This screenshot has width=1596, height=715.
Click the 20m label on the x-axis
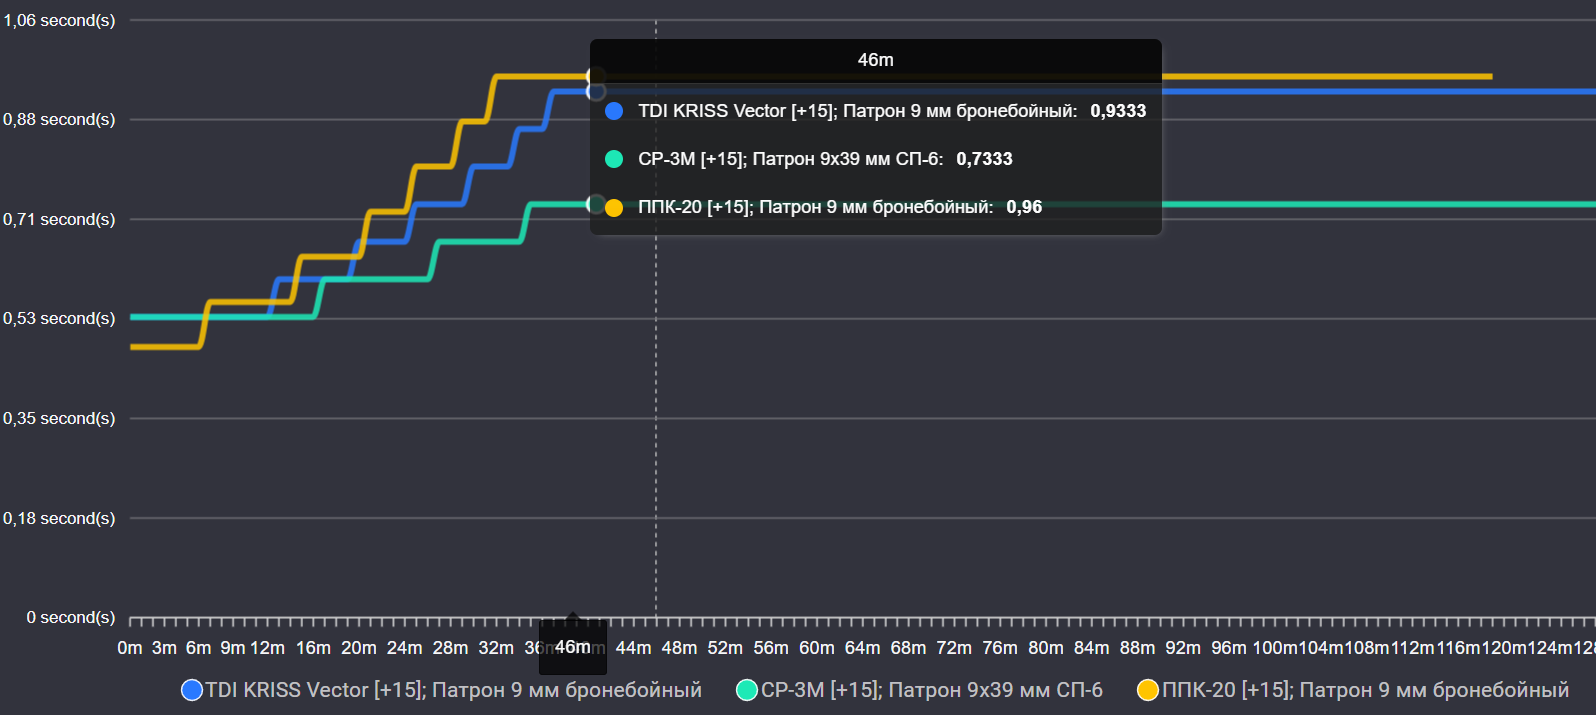359,648
